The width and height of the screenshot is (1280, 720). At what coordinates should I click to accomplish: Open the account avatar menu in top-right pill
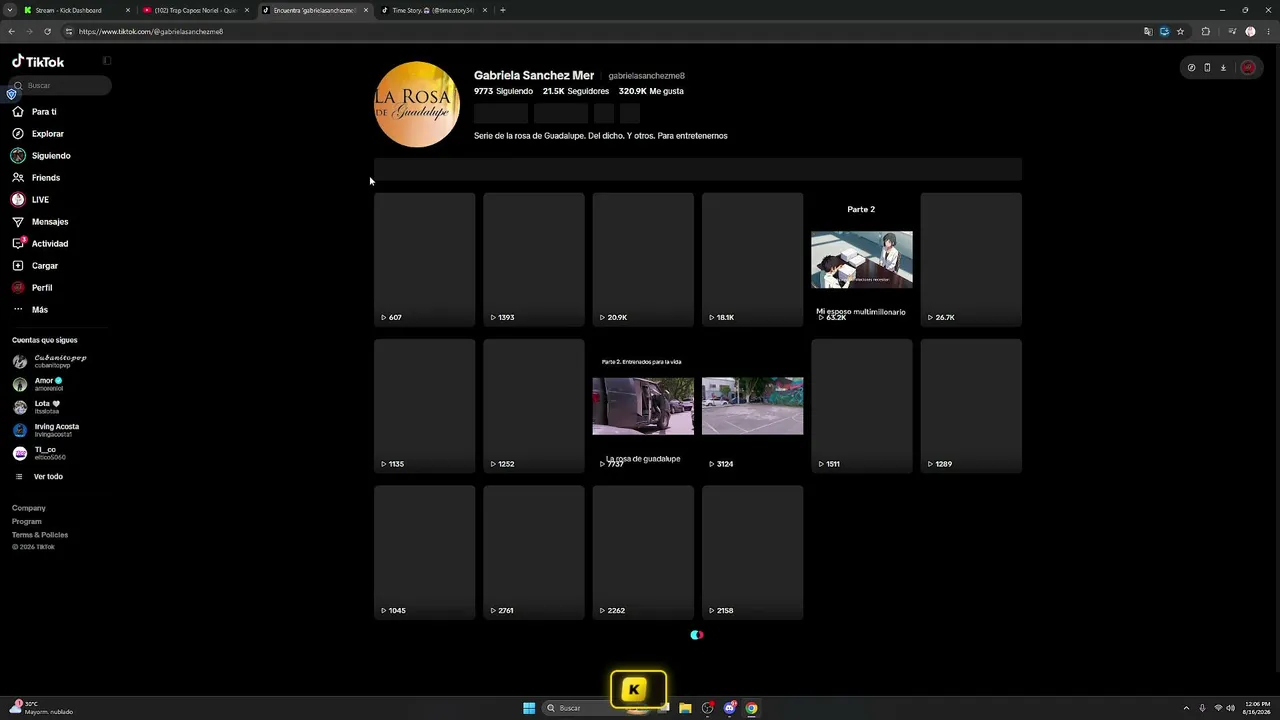tap(1248, 68)
